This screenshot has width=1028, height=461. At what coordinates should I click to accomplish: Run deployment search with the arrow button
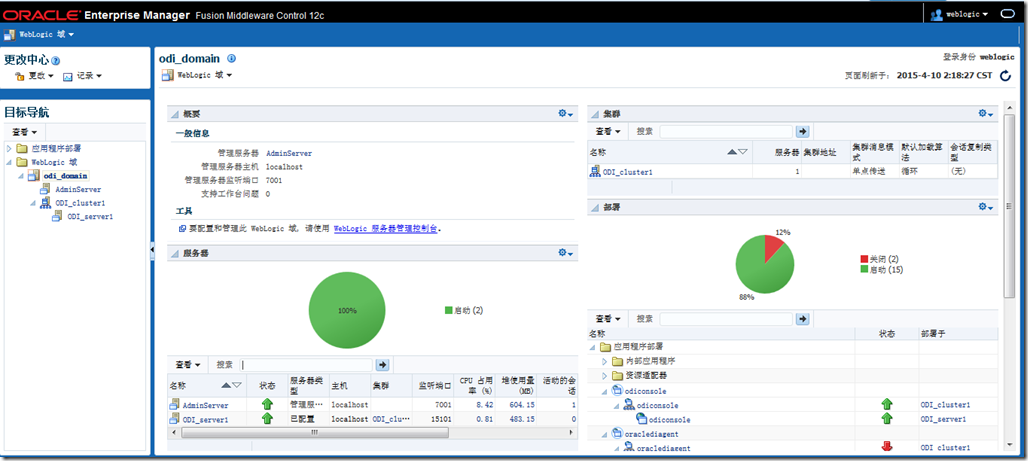(x=802, y=319)
